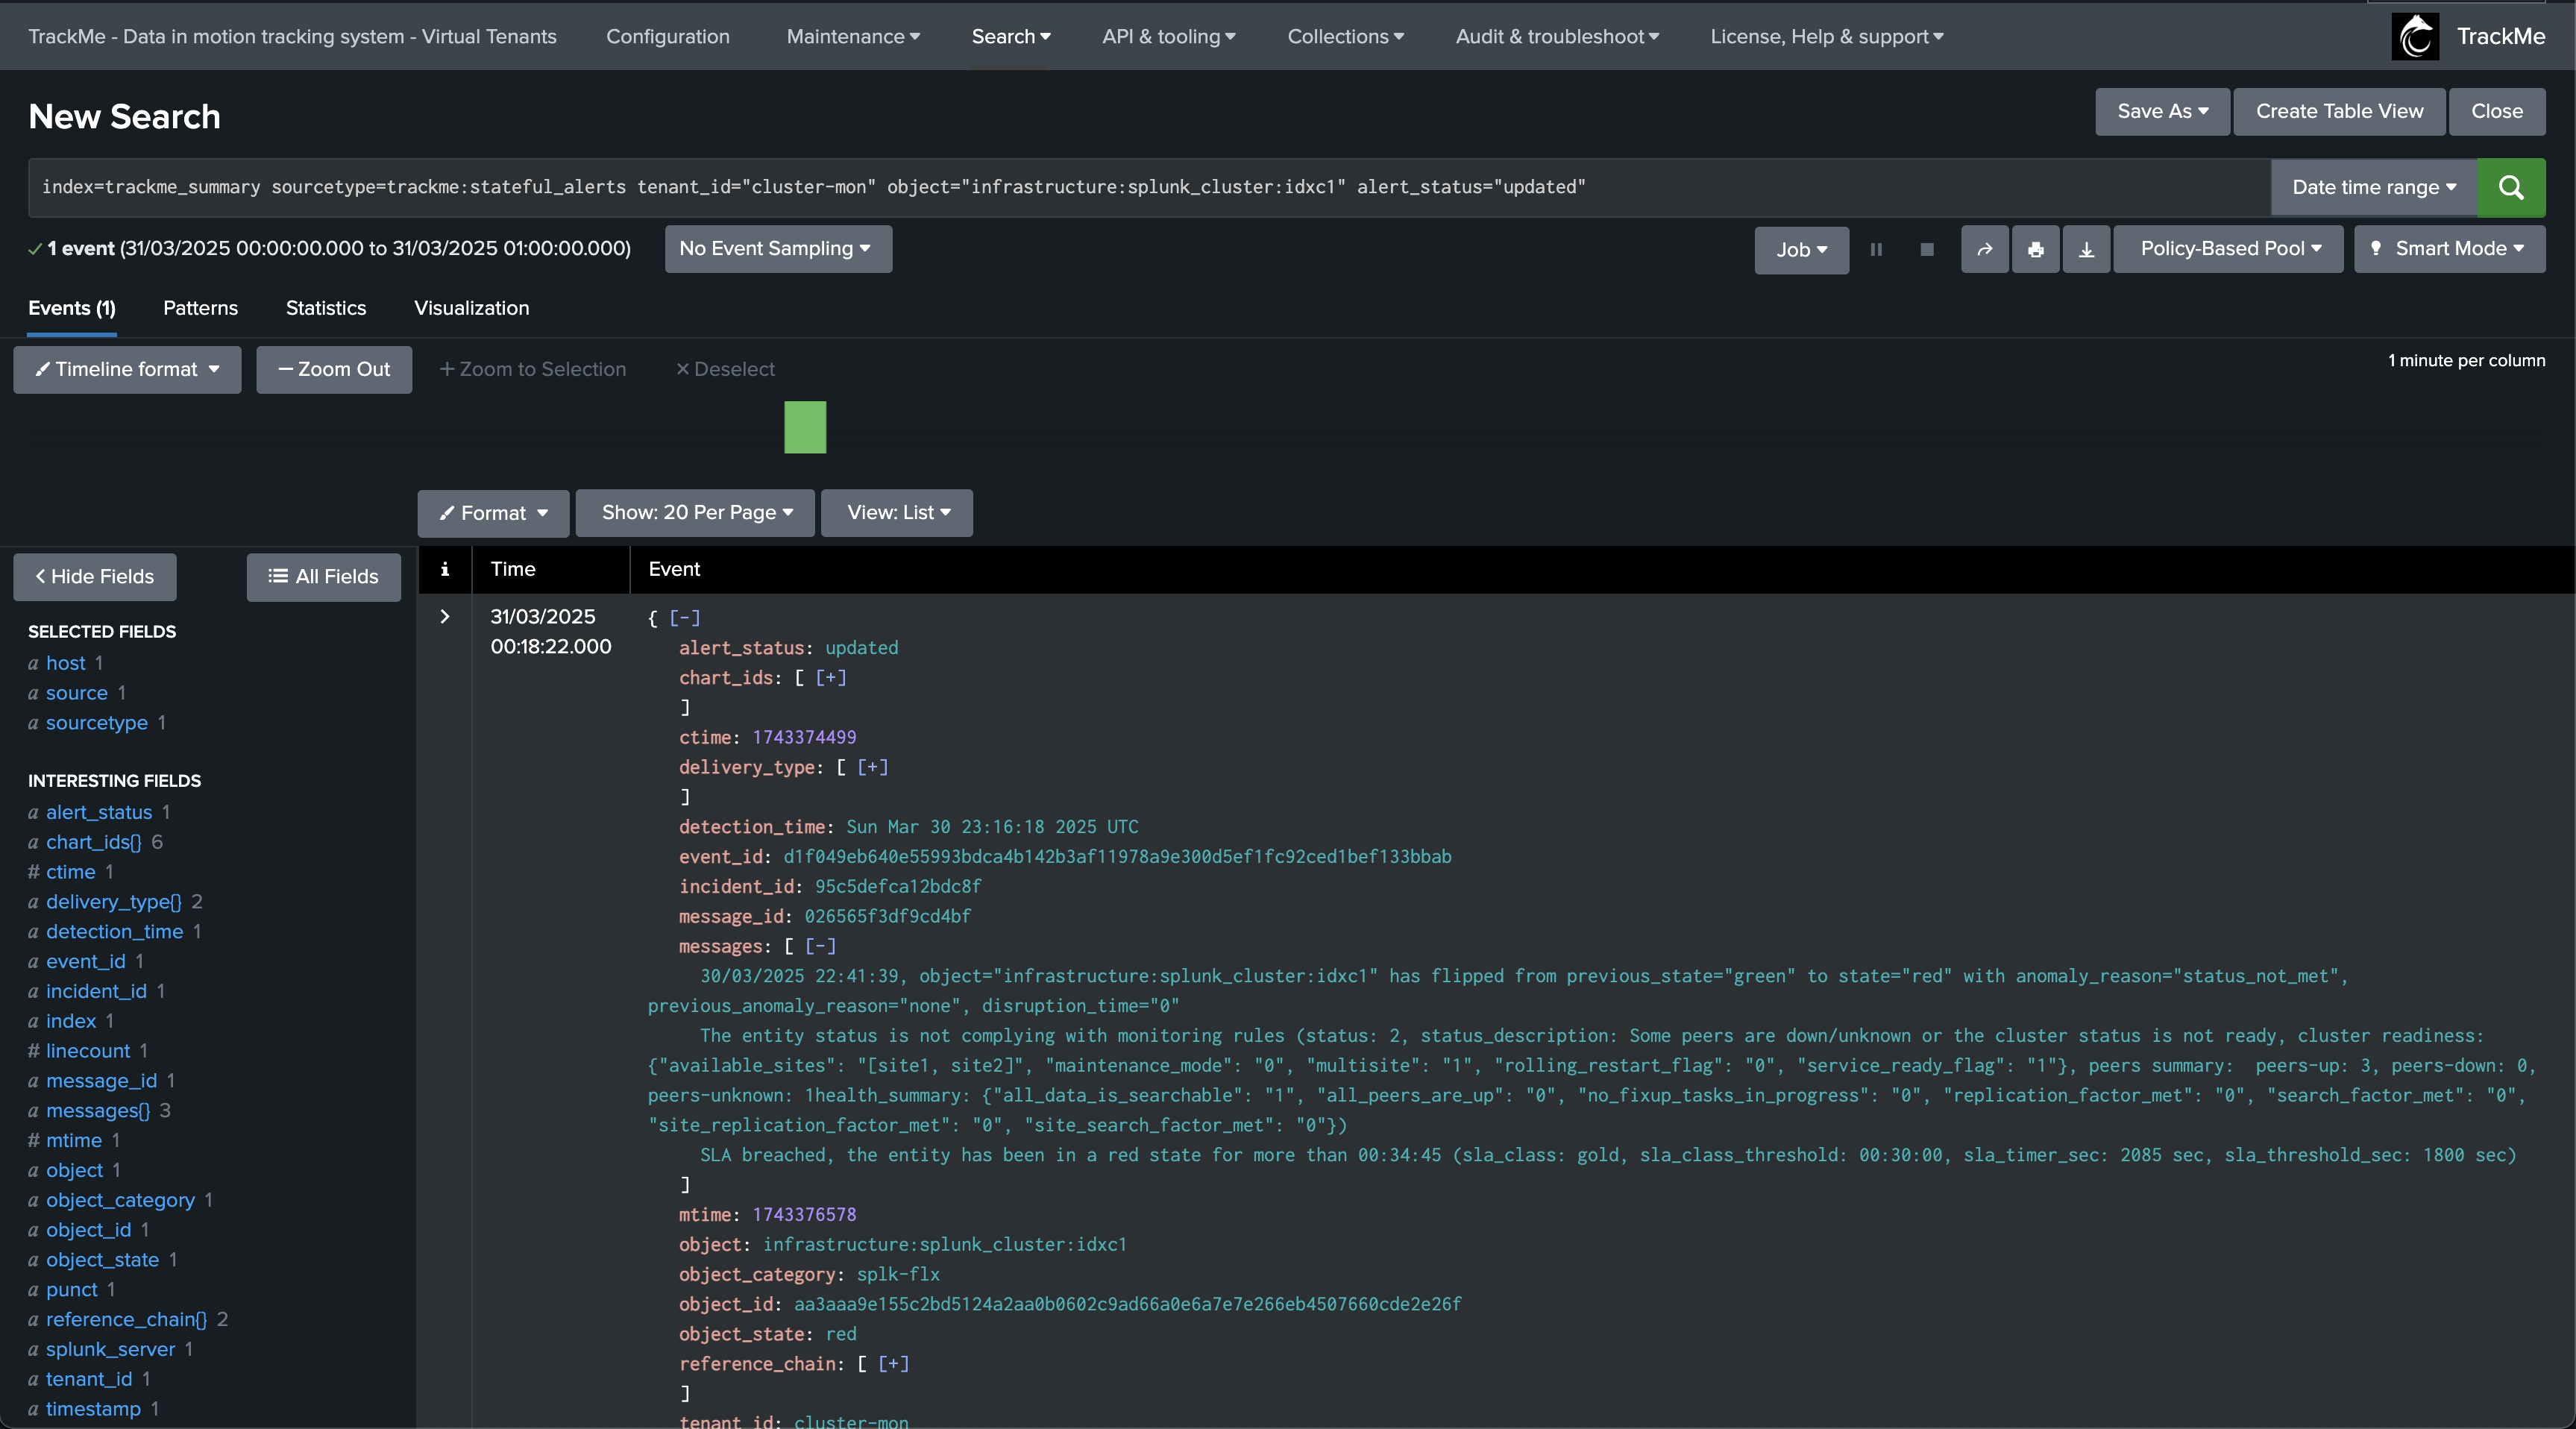This screenshot has width=2576, height=1429.
Task: Click Zoom Out button
Action: point(334,369)
